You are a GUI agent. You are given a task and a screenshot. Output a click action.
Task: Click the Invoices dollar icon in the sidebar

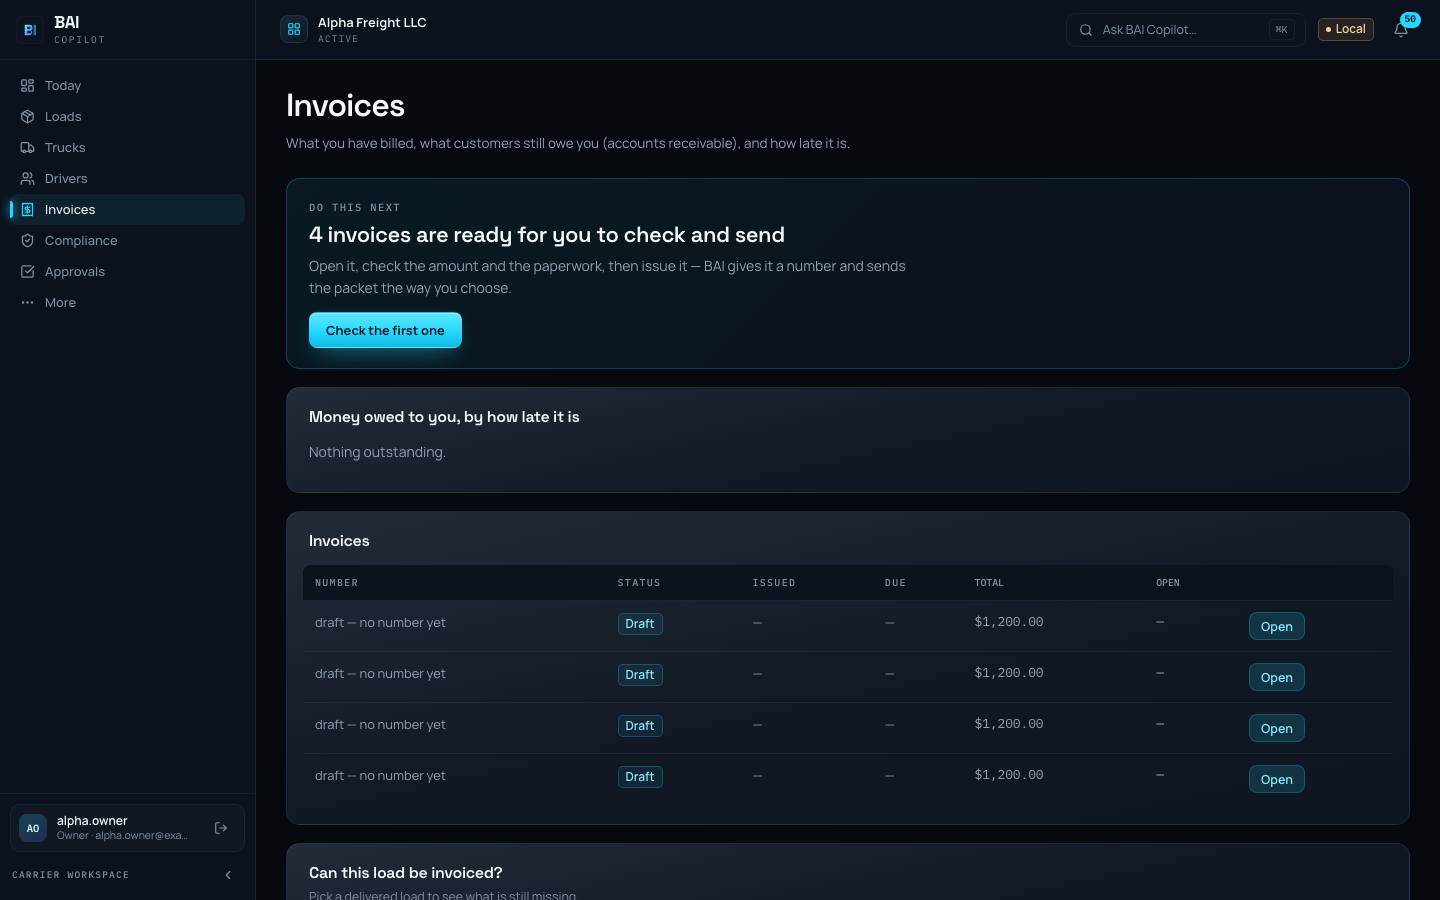27,210
